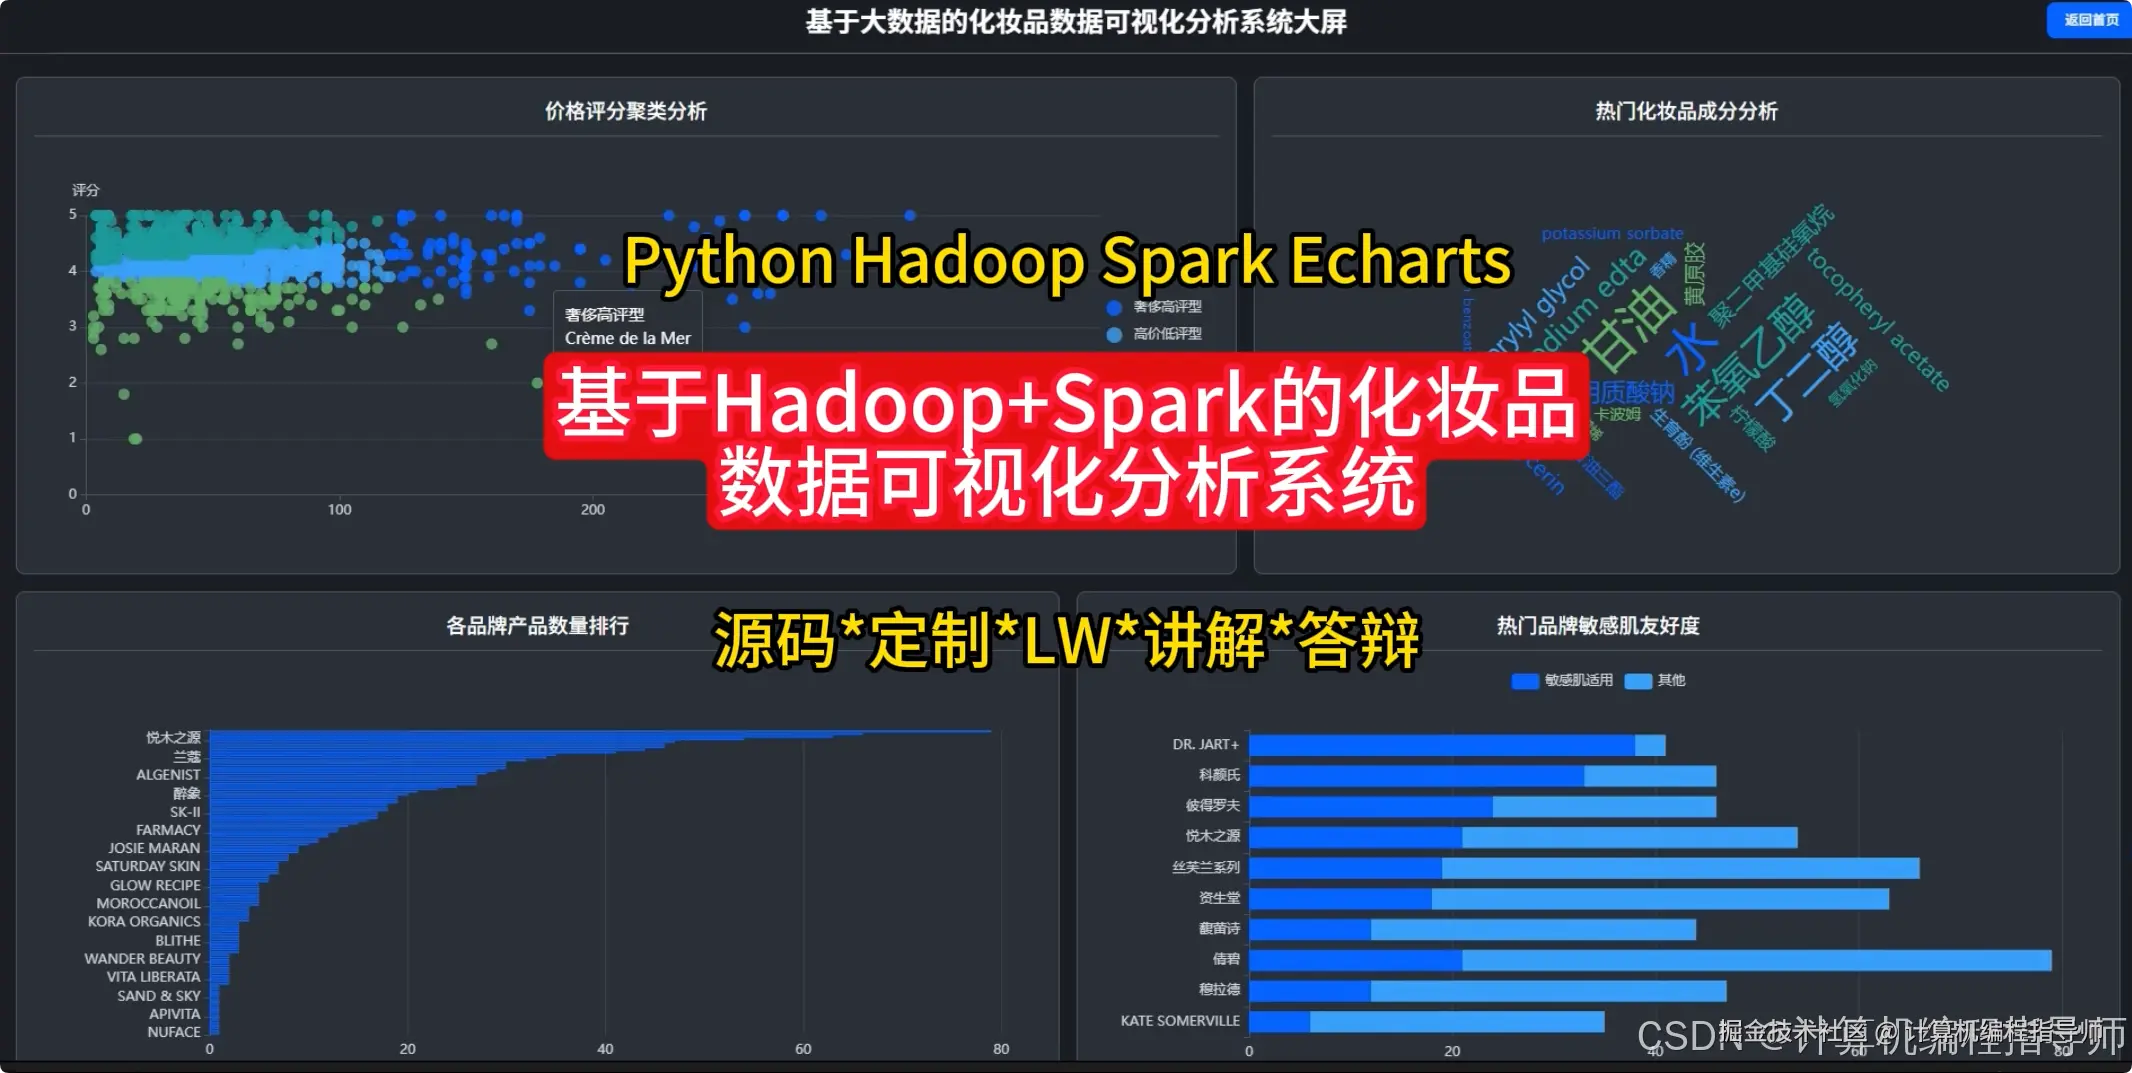Click the MOROCCANOIL label
The width and height of the screenshot is (2132, 1073).
pyautogui.click(x=148, y=903)
